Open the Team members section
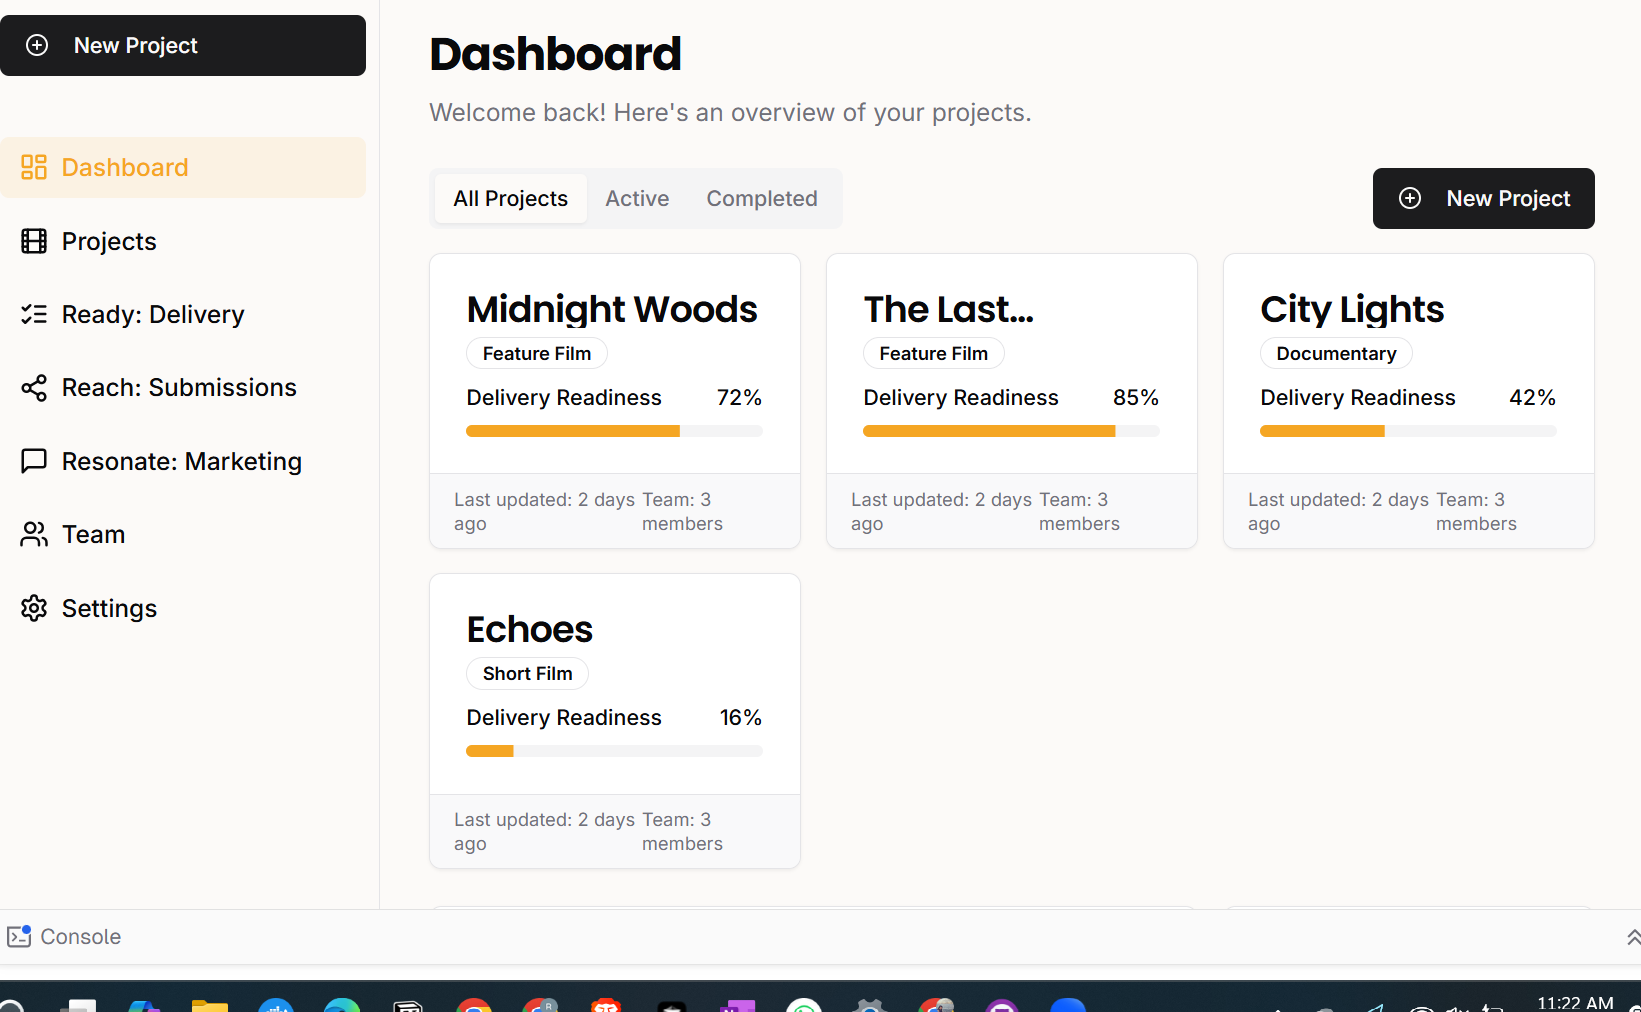The width and height of the screenshot is (1641, 1012). coord(92,534)
